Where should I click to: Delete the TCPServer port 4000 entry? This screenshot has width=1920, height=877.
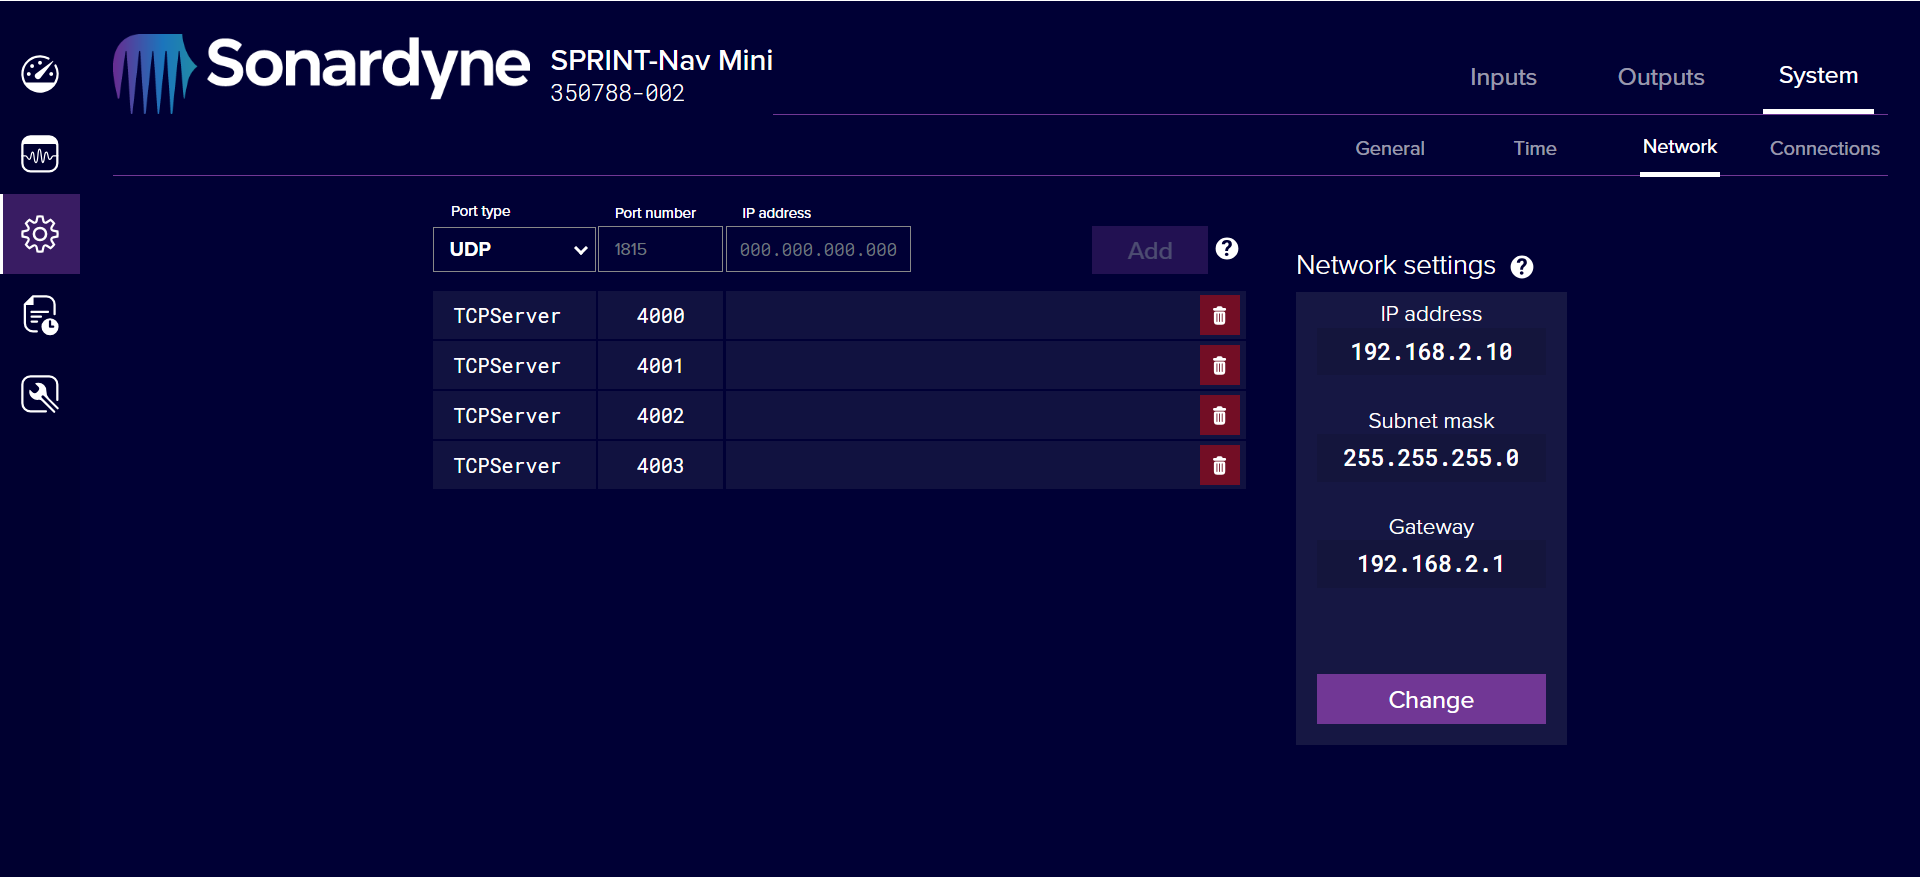1219,316
